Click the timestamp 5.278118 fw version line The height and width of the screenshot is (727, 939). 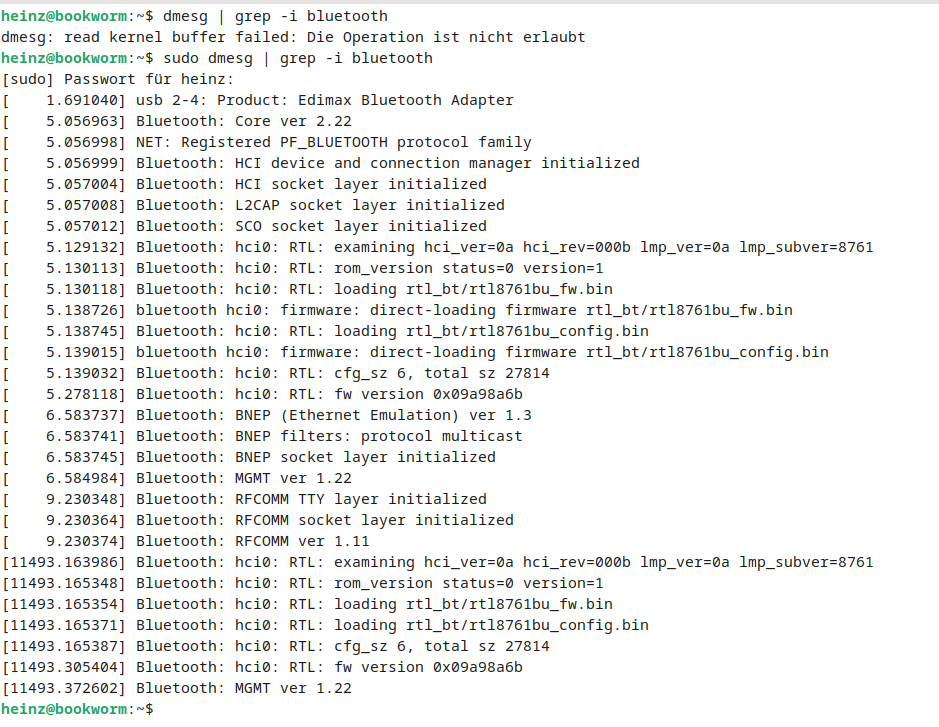point(262,395)
